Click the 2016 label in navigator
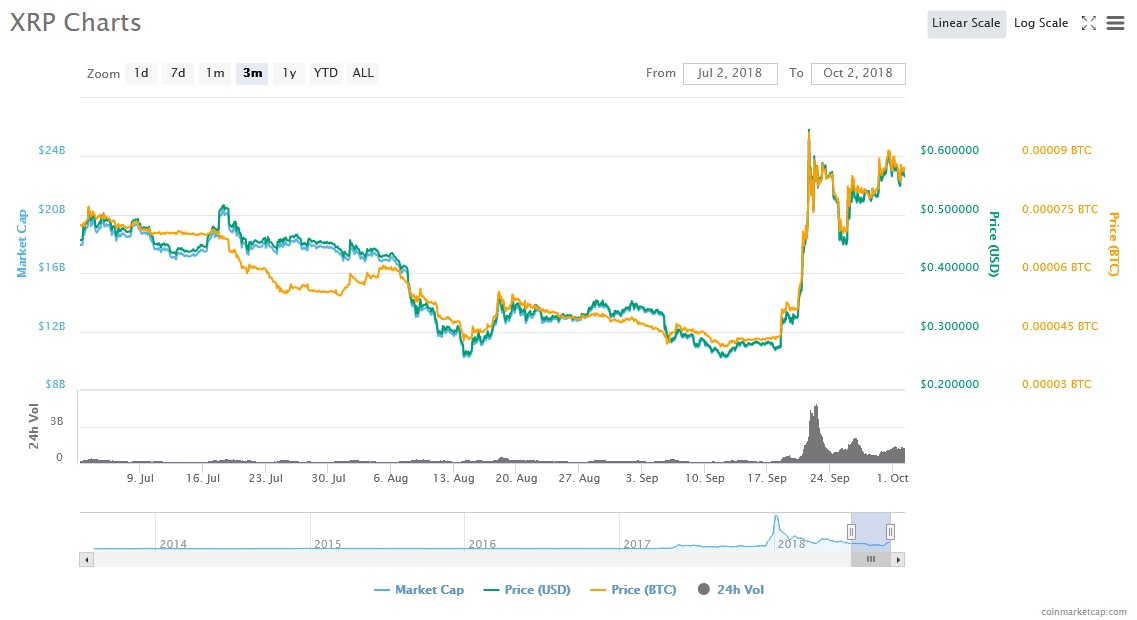The image size is (1137, 620). pyautogui.click(x=482, y=544)
